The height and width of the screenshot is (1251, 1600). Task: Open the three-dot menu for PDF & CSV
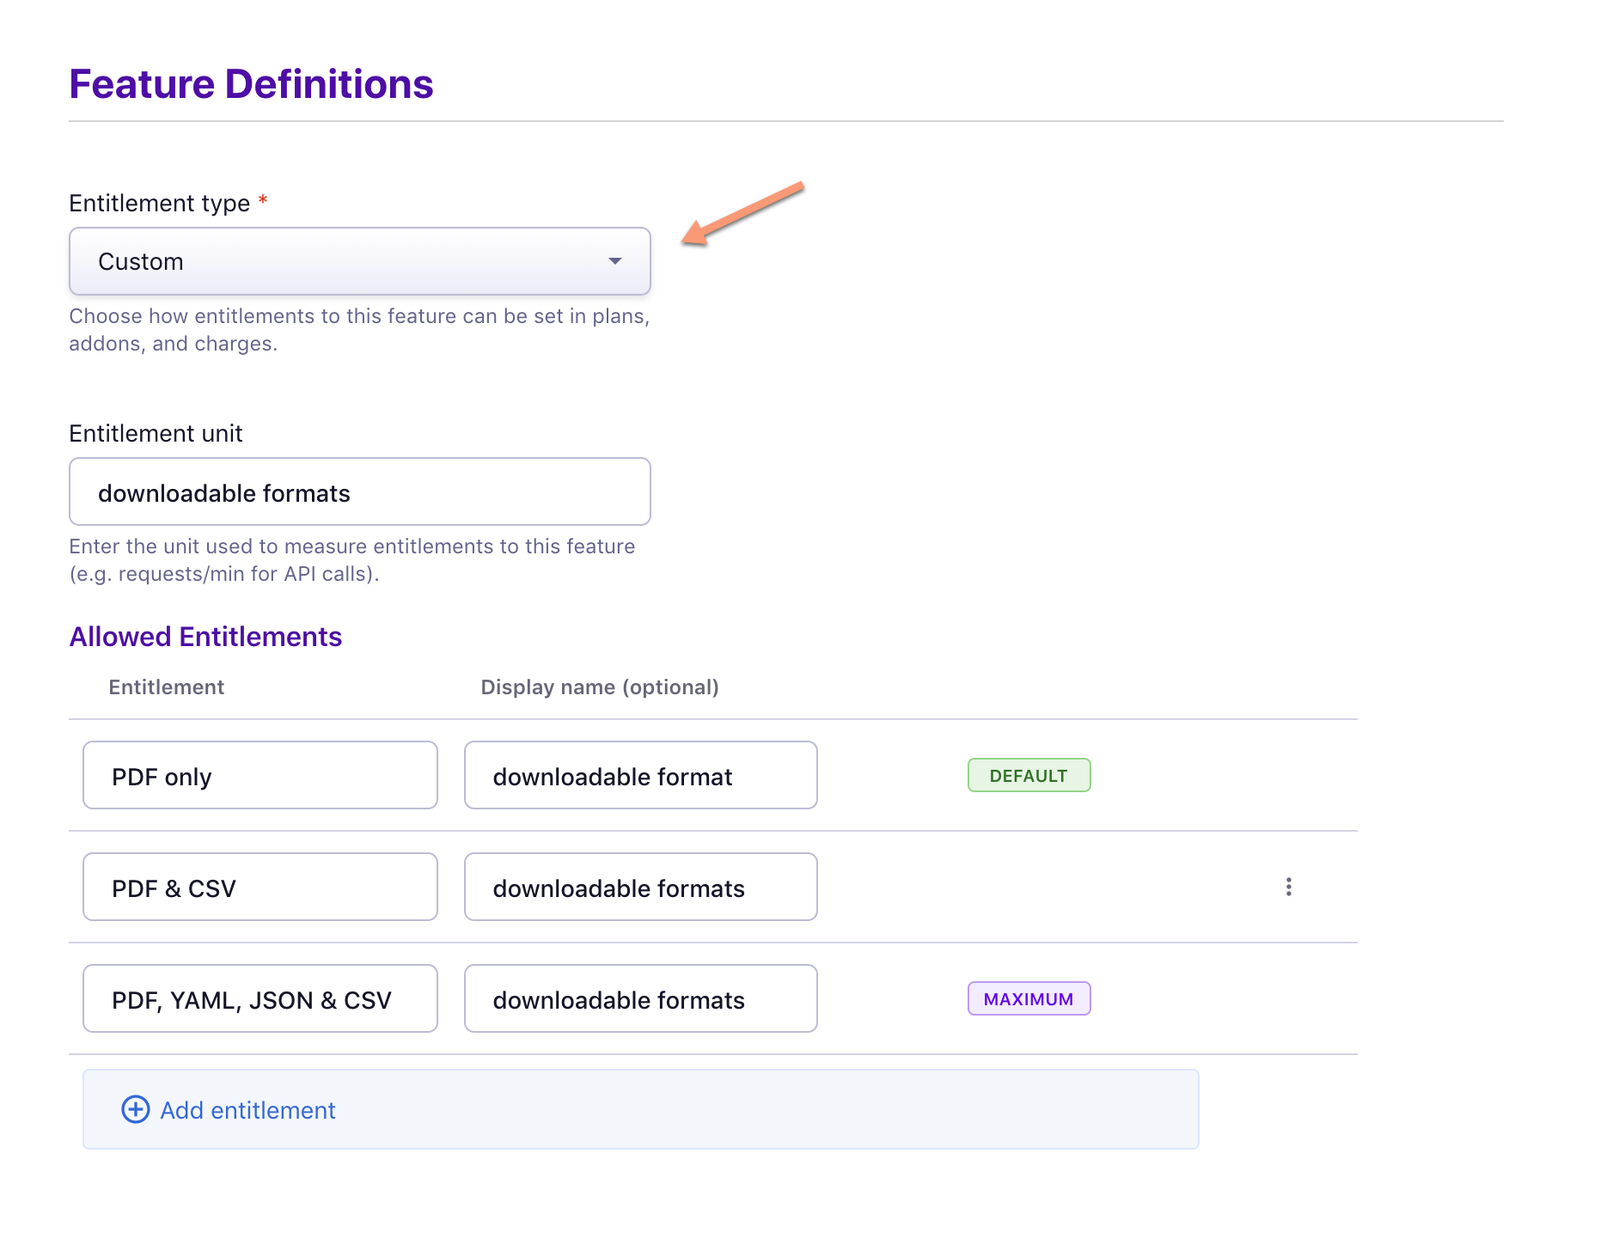pos(1288,887)
